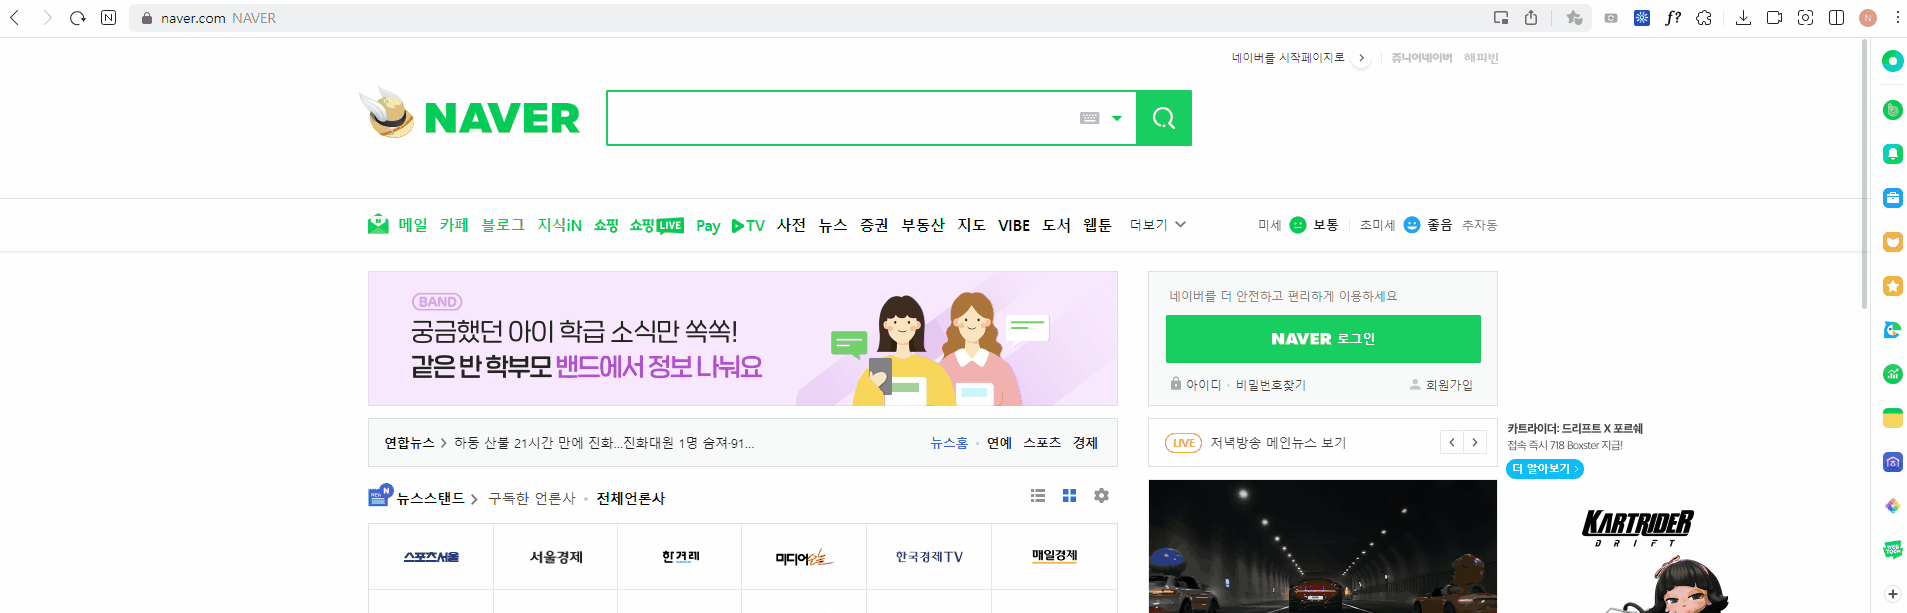This screenshot has height=613, width=1907.
Task: Open 블로그 from the service menu
Action: point(503,225)
